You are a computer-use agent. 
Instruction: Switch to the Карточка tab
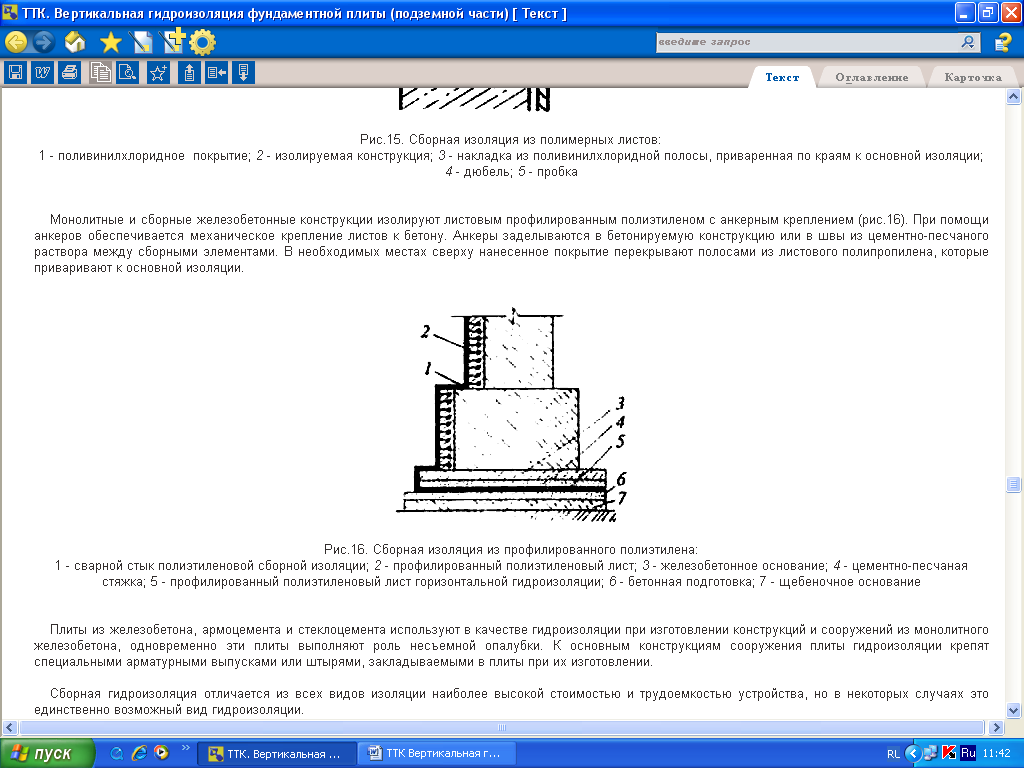(x=972, y=77)
